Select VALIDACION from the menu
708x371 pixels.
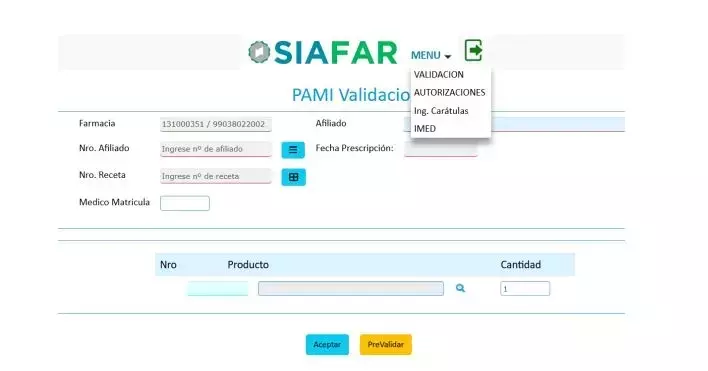point(439,74)
